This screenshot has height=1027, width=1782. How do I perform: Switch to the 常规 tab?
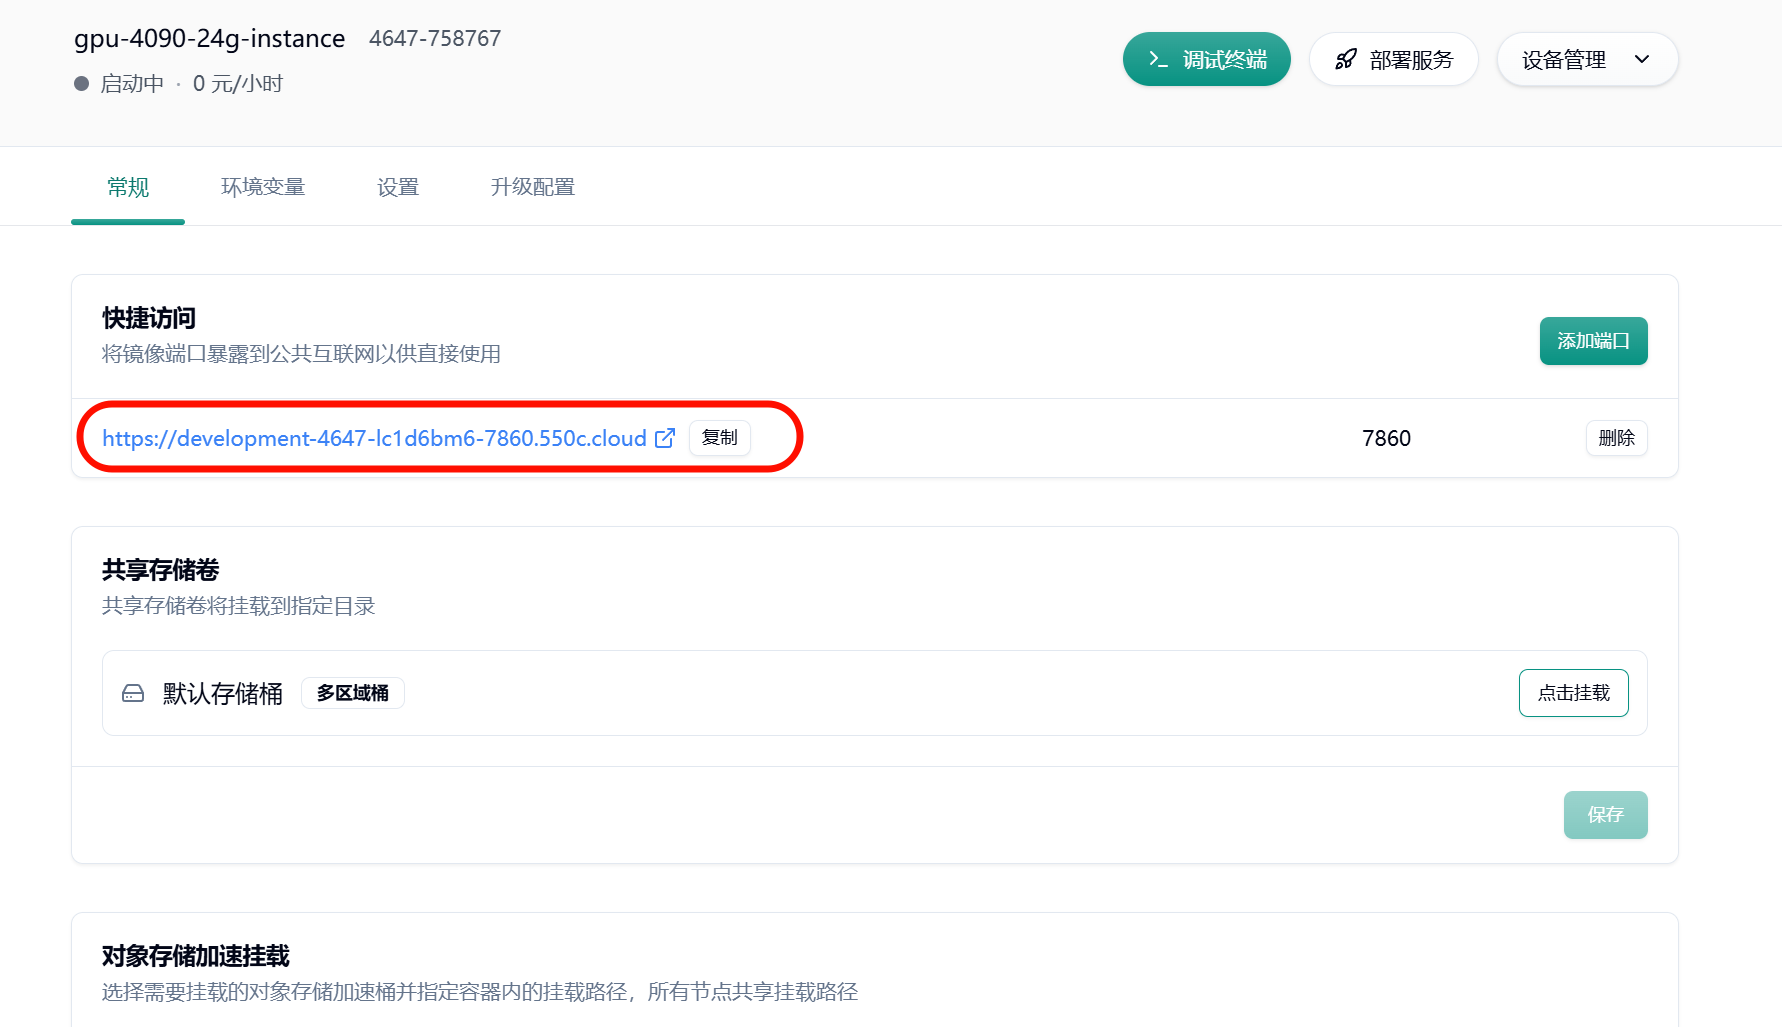click(128, 187)
